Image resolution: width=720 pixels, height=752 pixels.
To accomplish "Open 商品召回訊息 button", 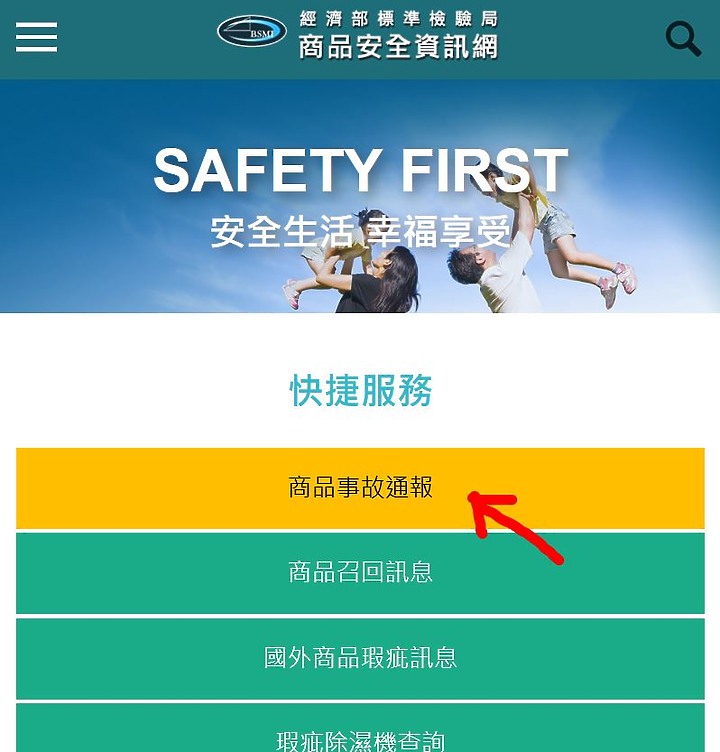I will click(360, 573).
